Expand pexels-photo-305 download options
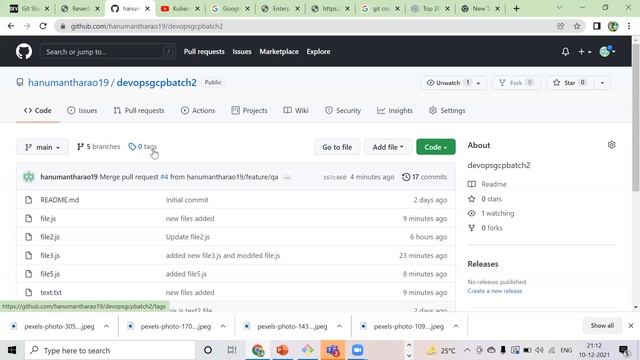This screenshot has height=360, width=640. click(107, 326)
